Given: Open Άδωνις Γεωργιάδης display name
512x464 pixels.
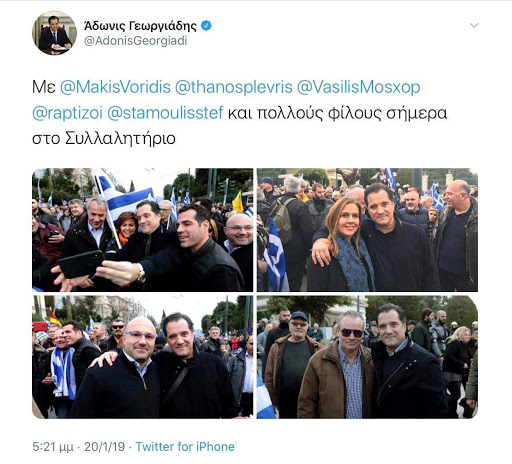Looking at the screenshot, I should click(x=140, y=25).
